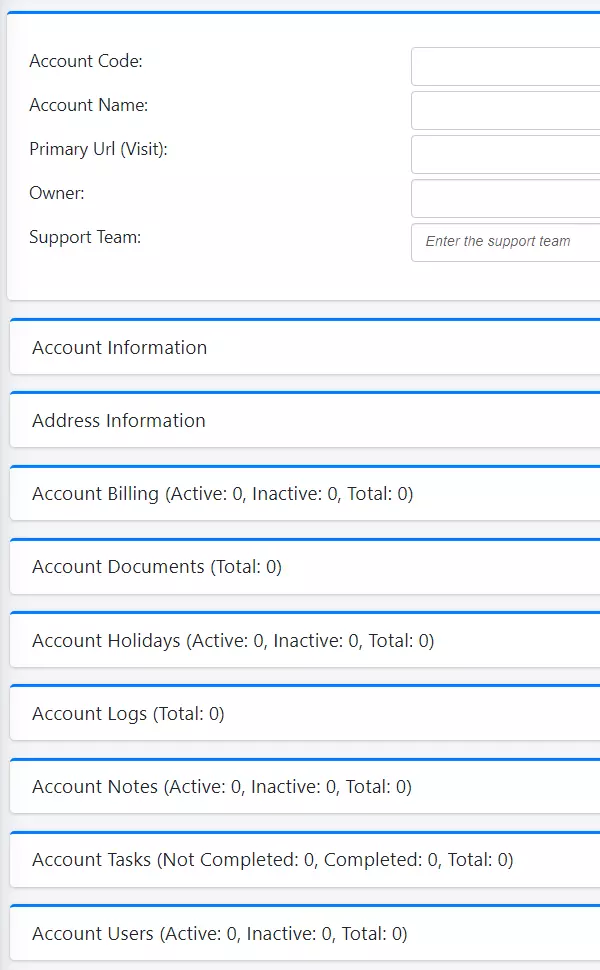Open the Account Tasks section
Image resolution: width=600 pixels, height=970 pixels.
305,859
